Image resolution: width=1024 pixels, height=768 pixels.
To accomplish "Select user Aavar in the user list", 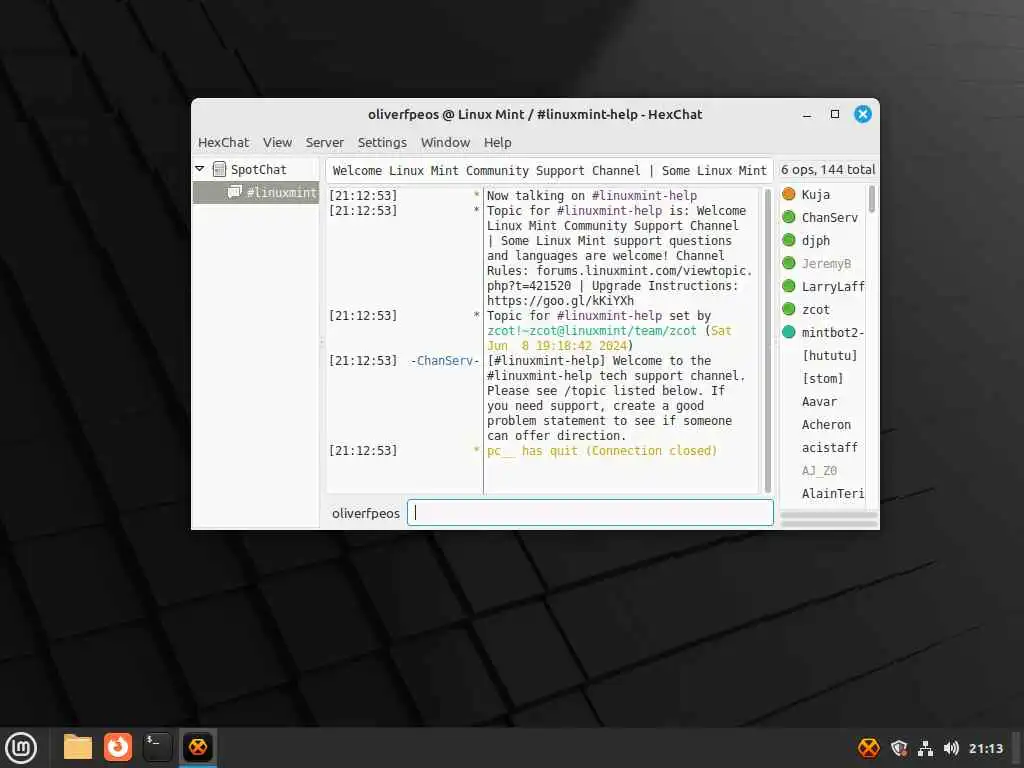I will (x=819, y=402).
